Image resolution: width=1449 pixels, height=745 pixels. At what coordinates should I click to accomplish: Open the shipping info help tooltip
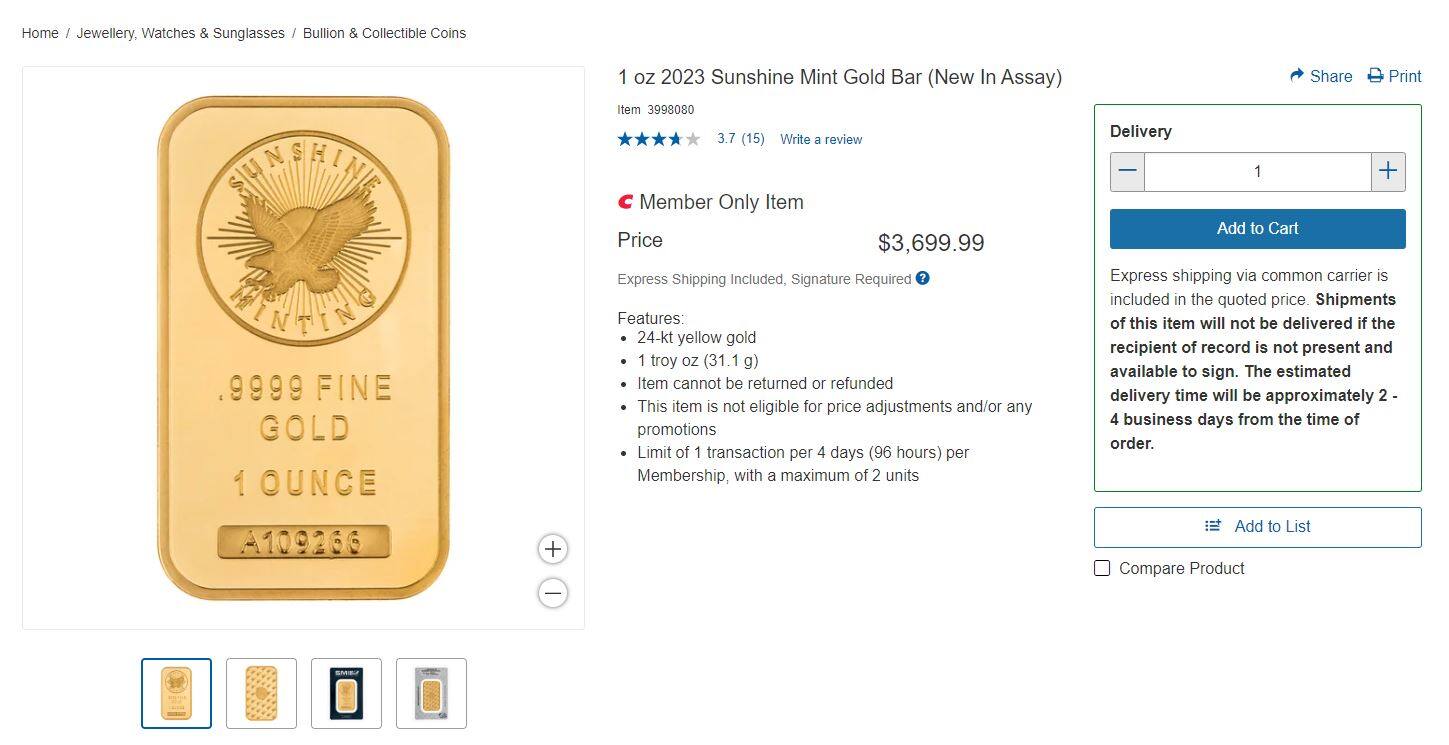921,278
